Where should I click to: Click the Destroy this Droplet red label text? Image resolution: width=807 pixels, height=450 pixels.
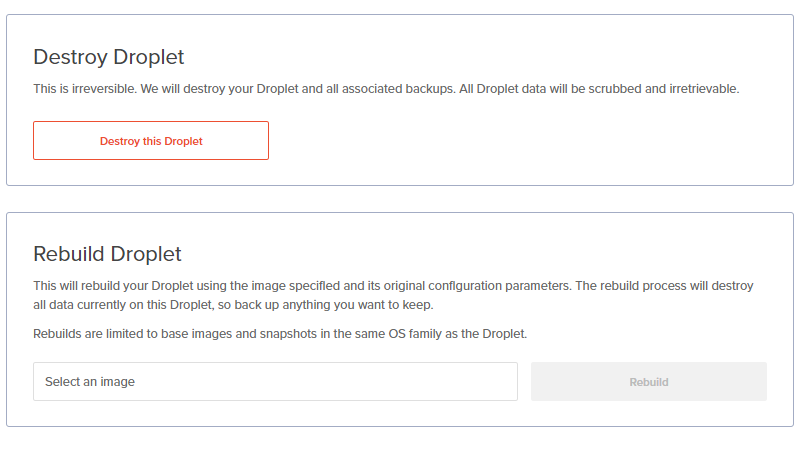[x=151, y=141]
